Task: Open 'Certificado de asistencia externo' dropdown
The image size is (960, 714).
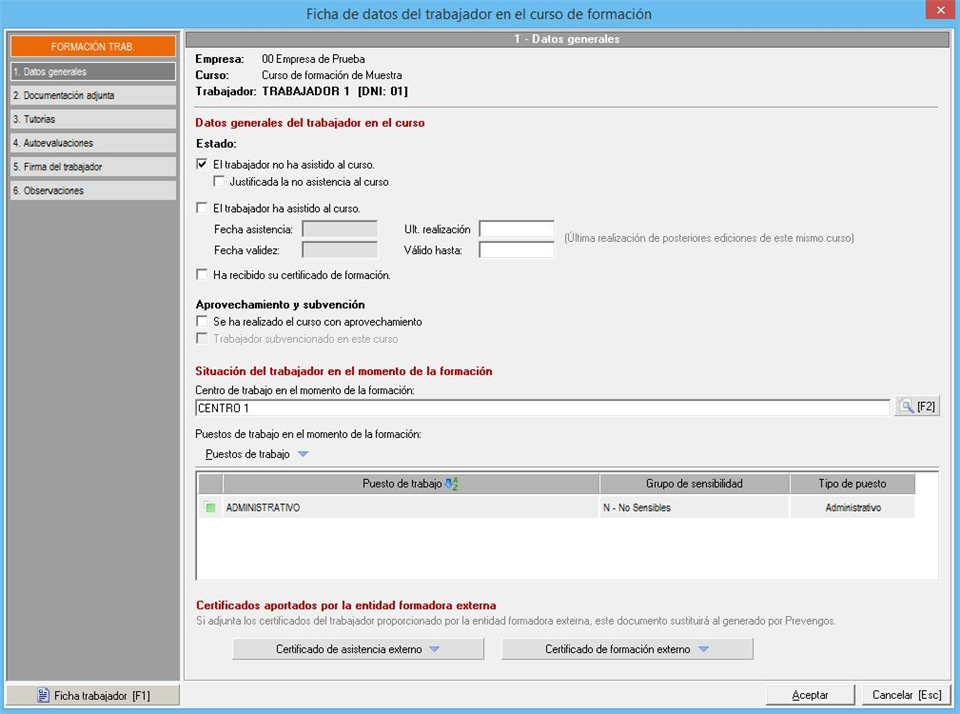Action: (358, 649)
